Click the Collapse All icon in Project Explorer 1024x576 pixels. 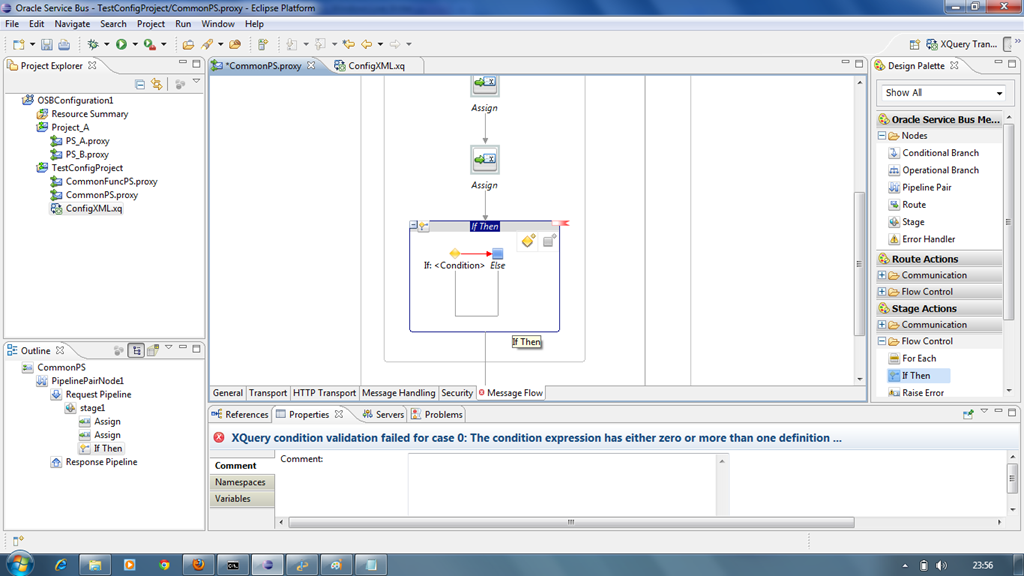[x=140, y=85]
